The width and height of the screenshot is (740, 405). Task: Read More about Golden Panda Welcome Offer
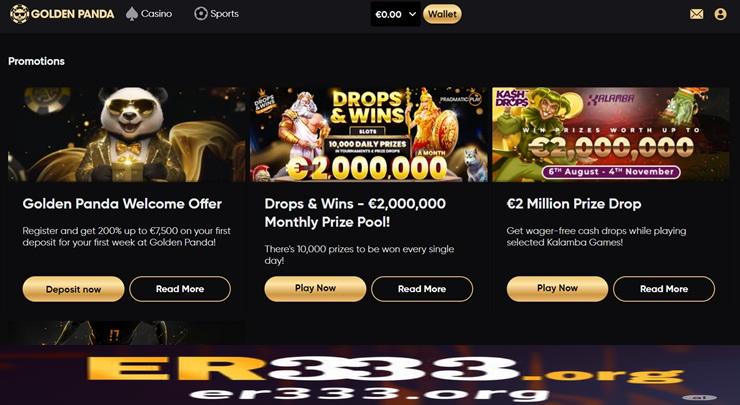coord(180,289)
